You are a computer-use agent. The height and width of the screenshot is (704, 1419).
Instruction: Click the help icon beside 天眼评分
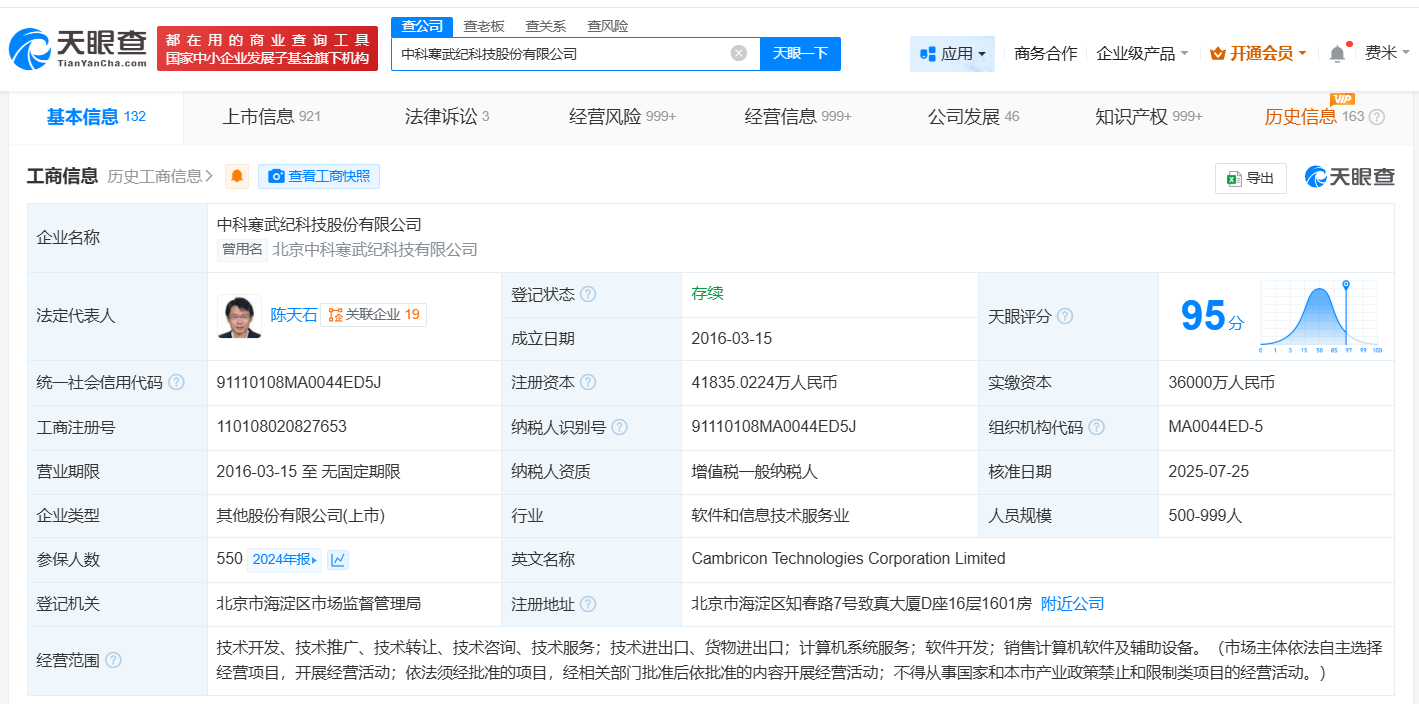tap(1064, 316)
